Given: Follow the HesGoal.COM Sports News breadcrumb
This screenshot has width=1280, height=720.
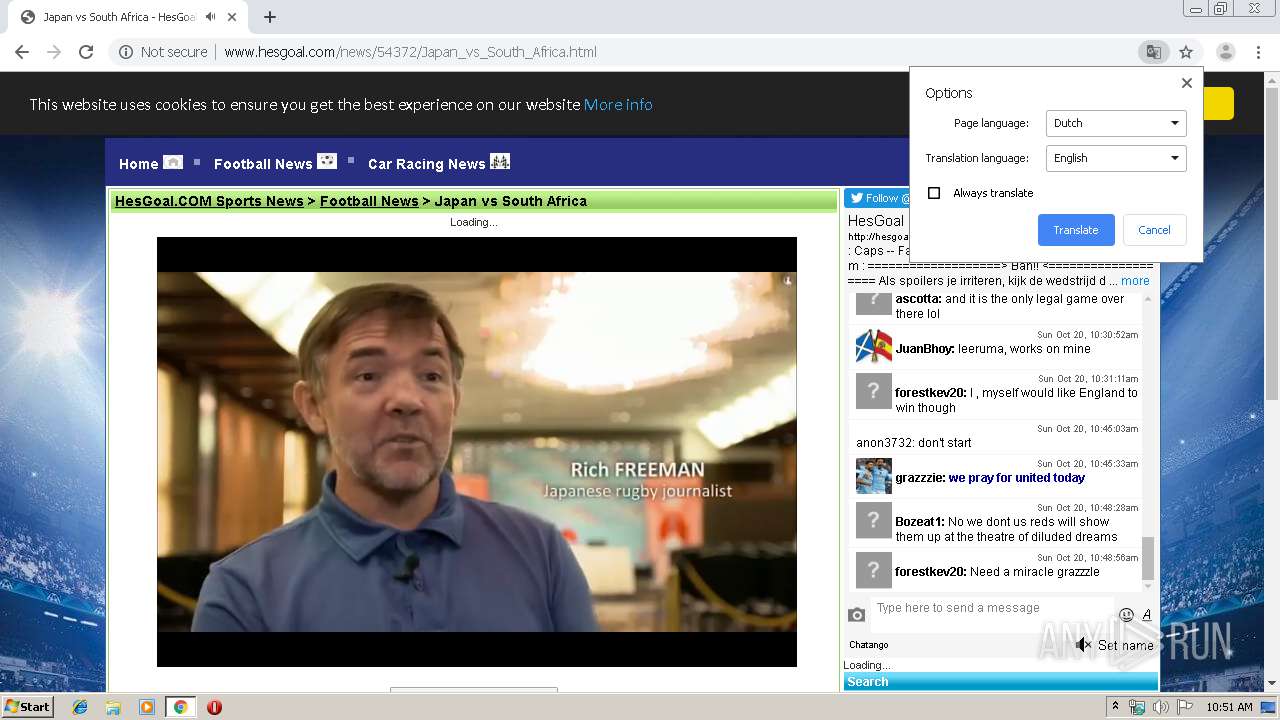Looking at the screenshot, I should point(209,201).
